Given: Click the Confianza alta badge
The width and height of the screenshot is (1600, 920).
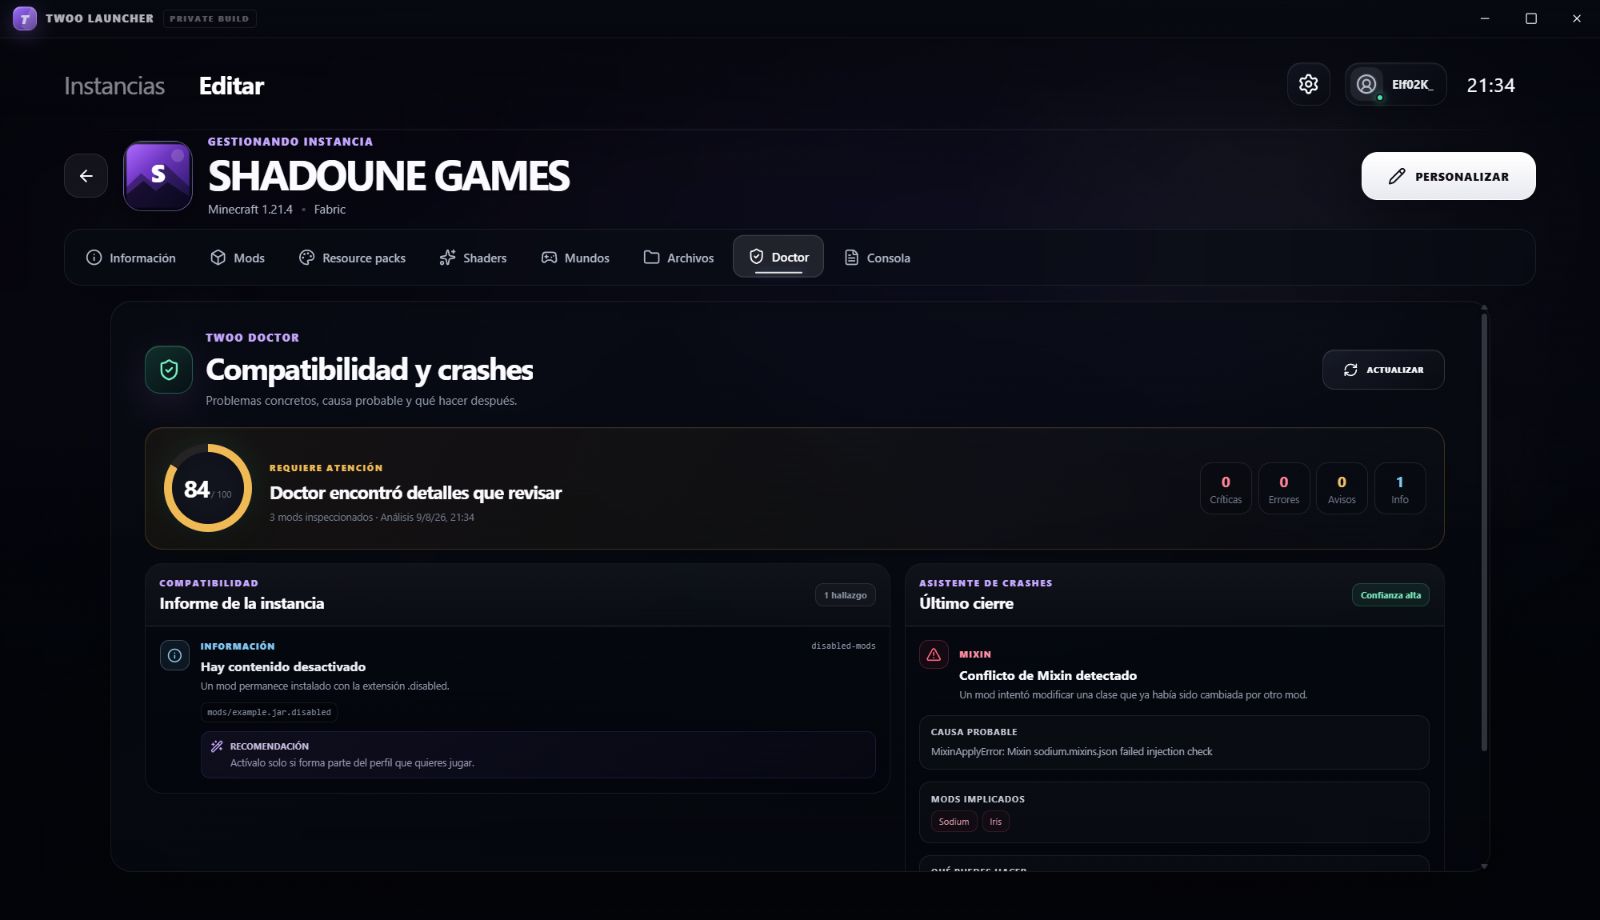Looking at the screenshot, I should (x=1390, y=595).
